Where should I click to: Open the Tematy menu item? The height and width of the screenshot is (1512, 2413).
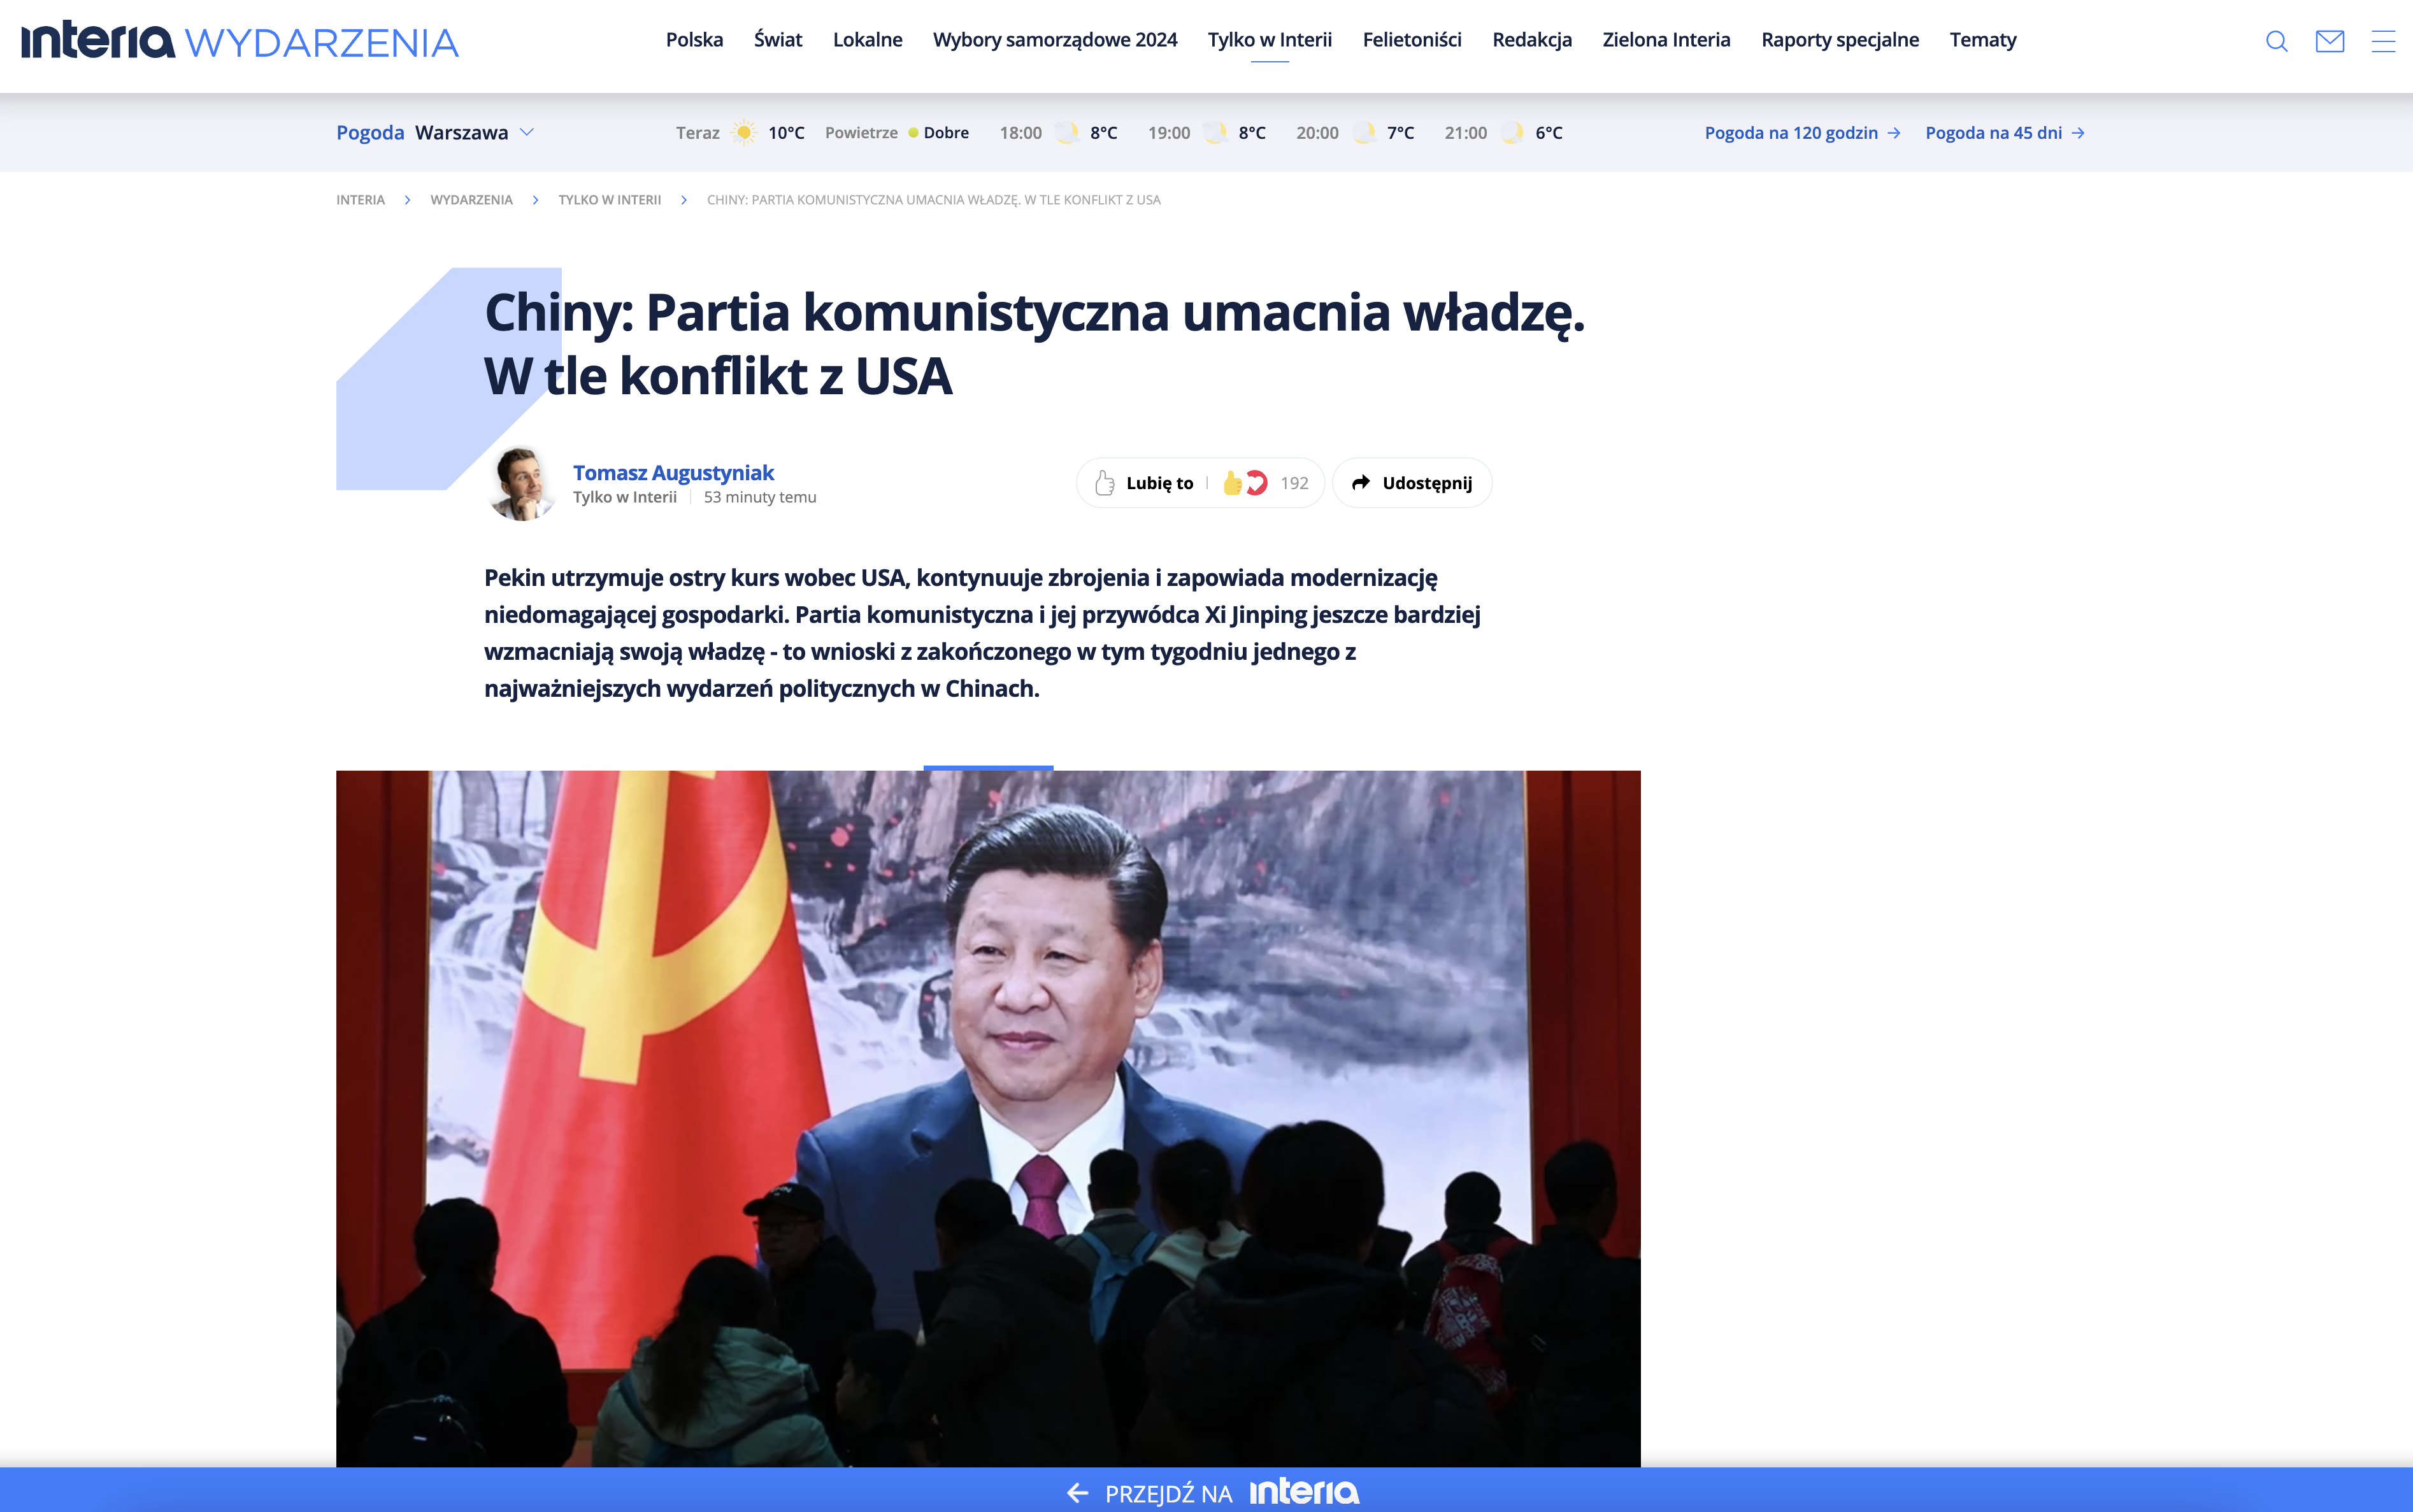1983,40
